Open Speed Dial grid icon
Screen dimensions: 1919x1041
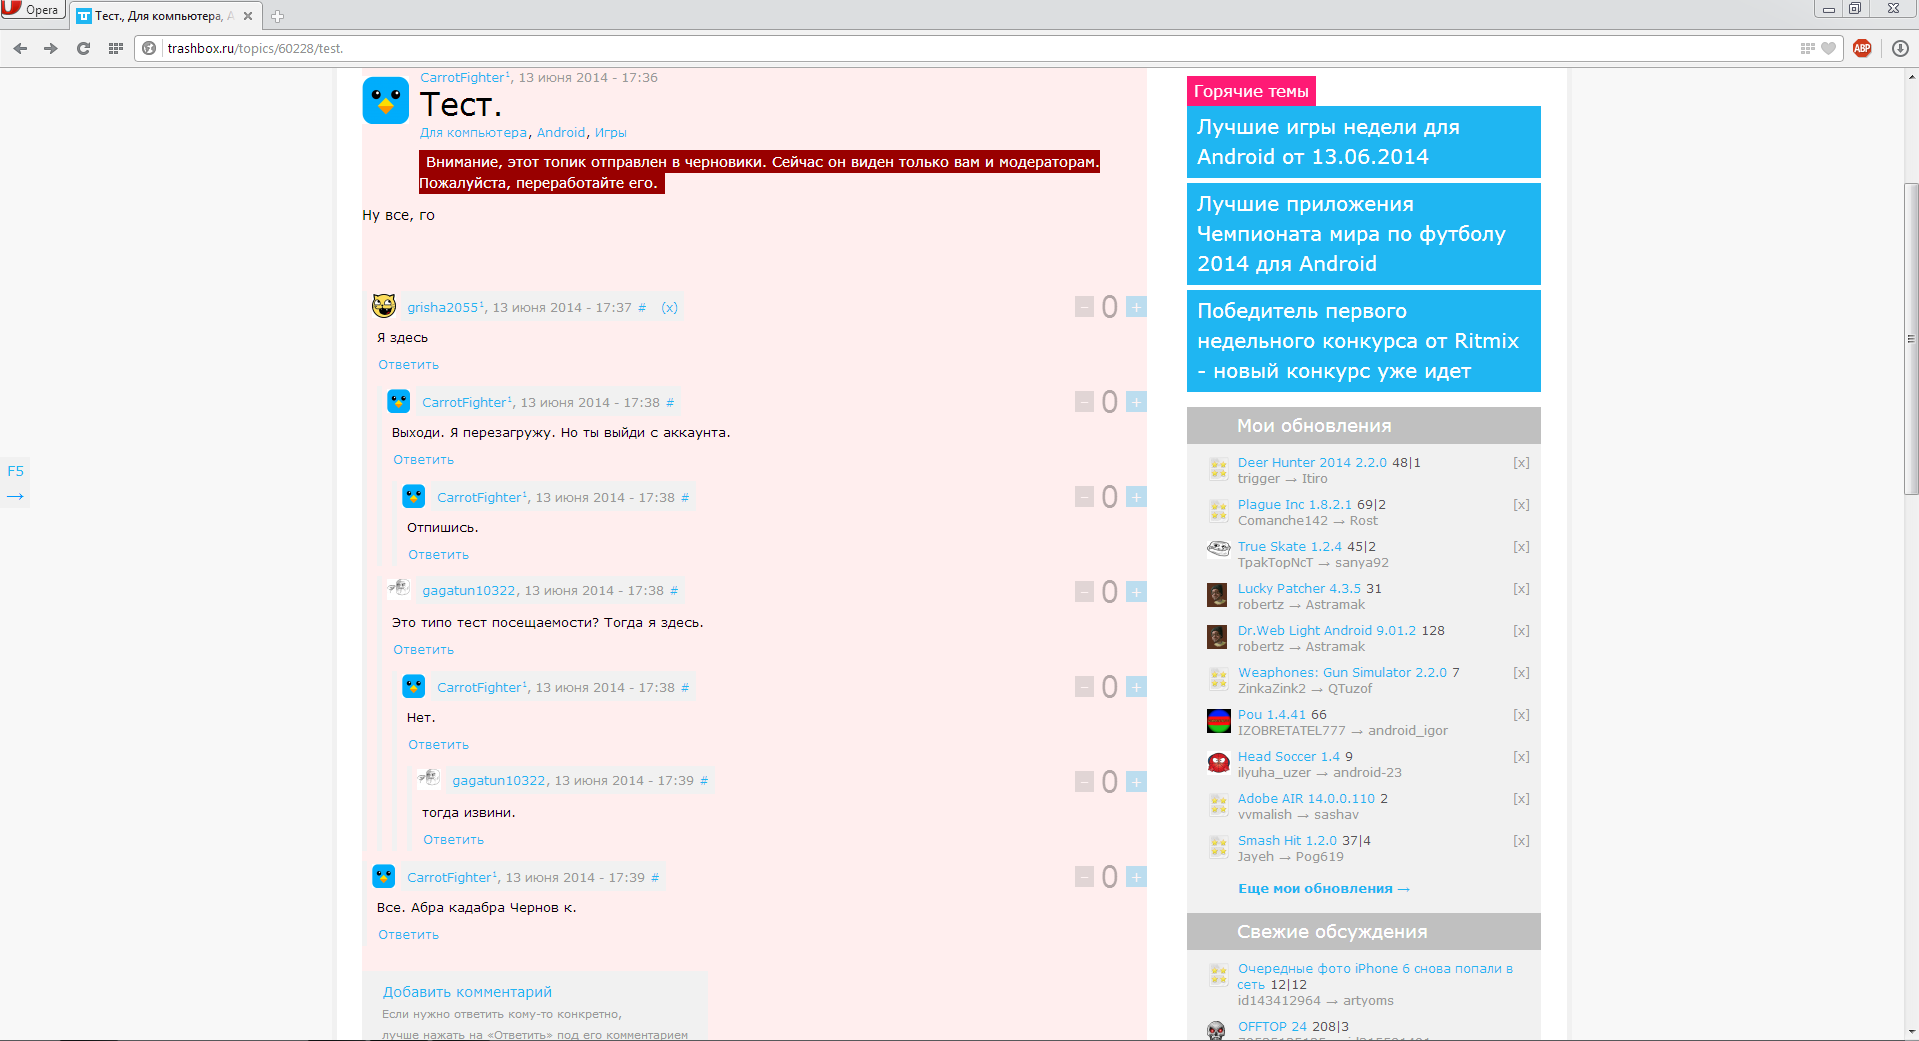pos(115,48)
